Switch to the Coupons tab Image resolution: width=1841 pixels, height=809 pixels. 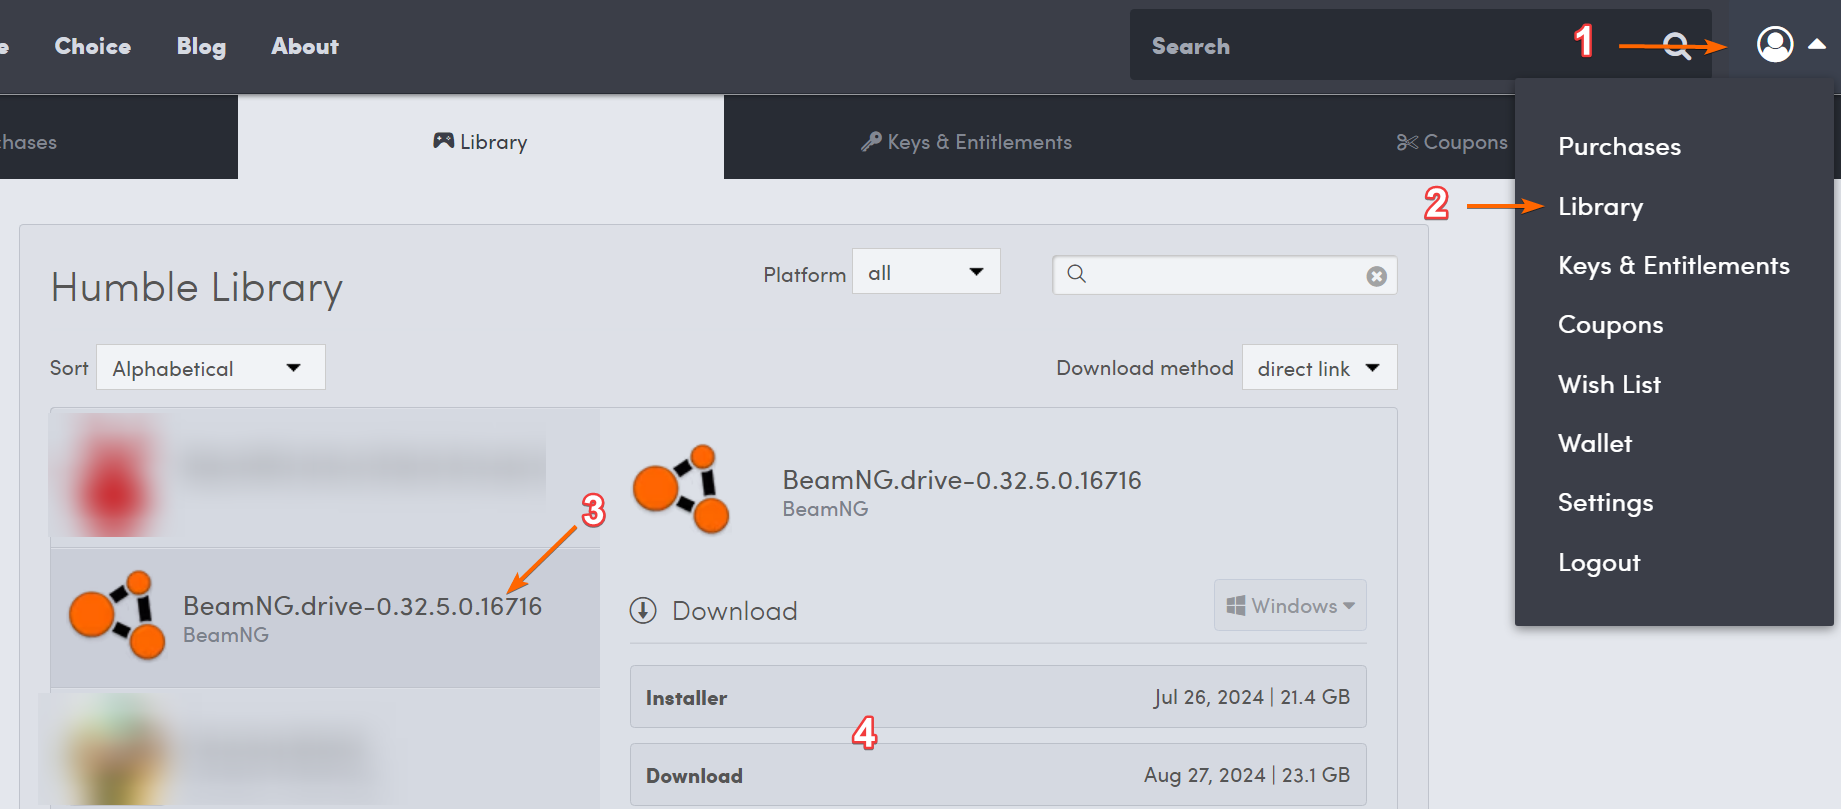coord(1452,142)
